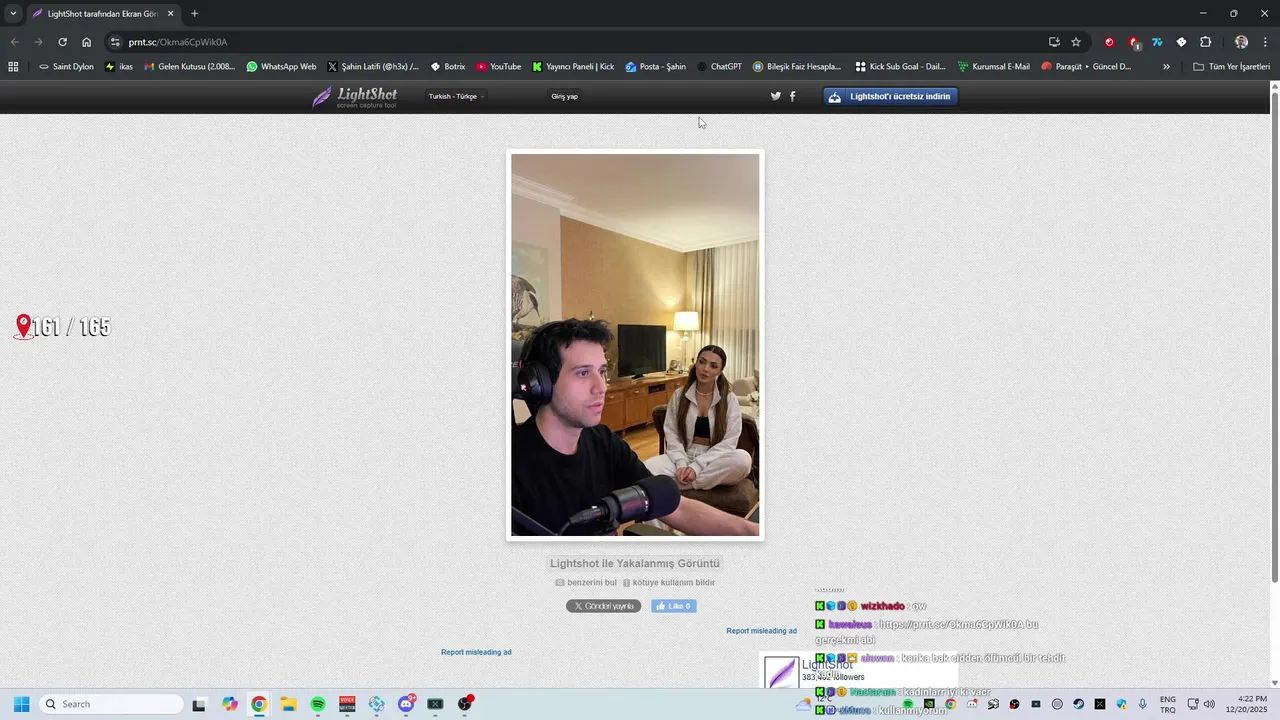
Task: Open the Voicemeeter app on taskbar
Action: click(347, 704)
